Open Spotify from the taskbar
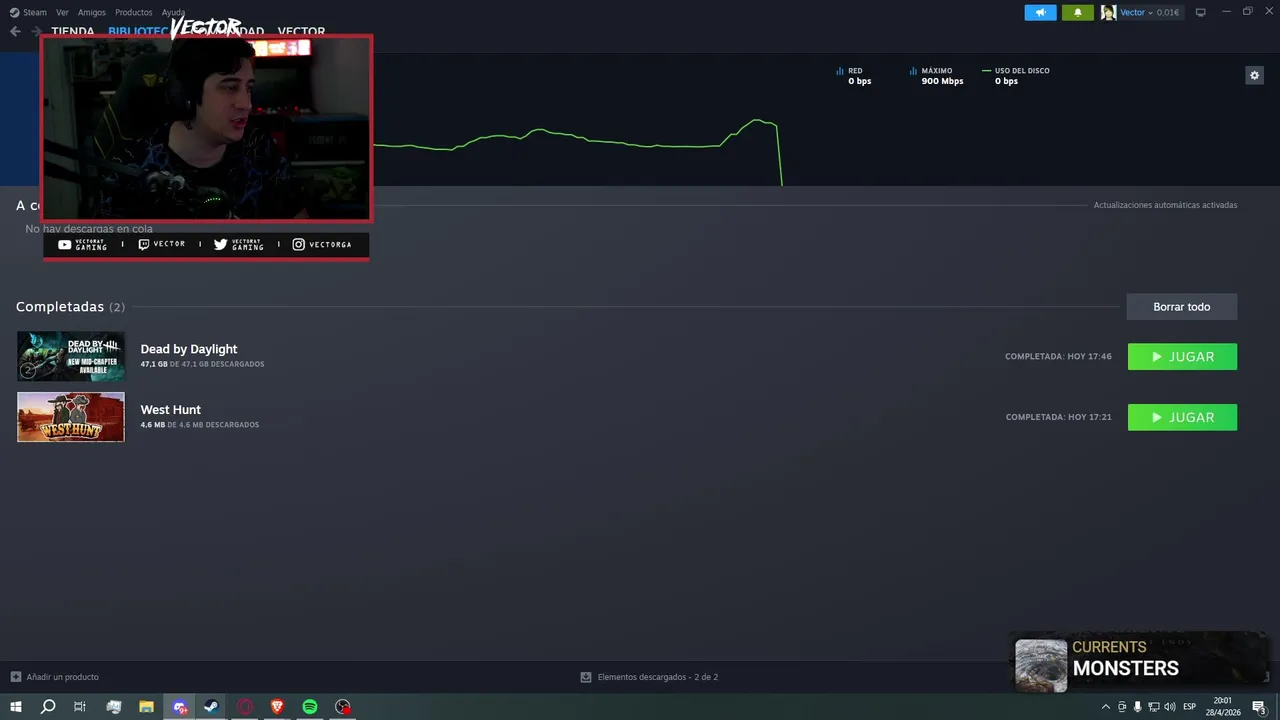The width and height of the screenshot is (1280, 720). [x=310, y=707]
